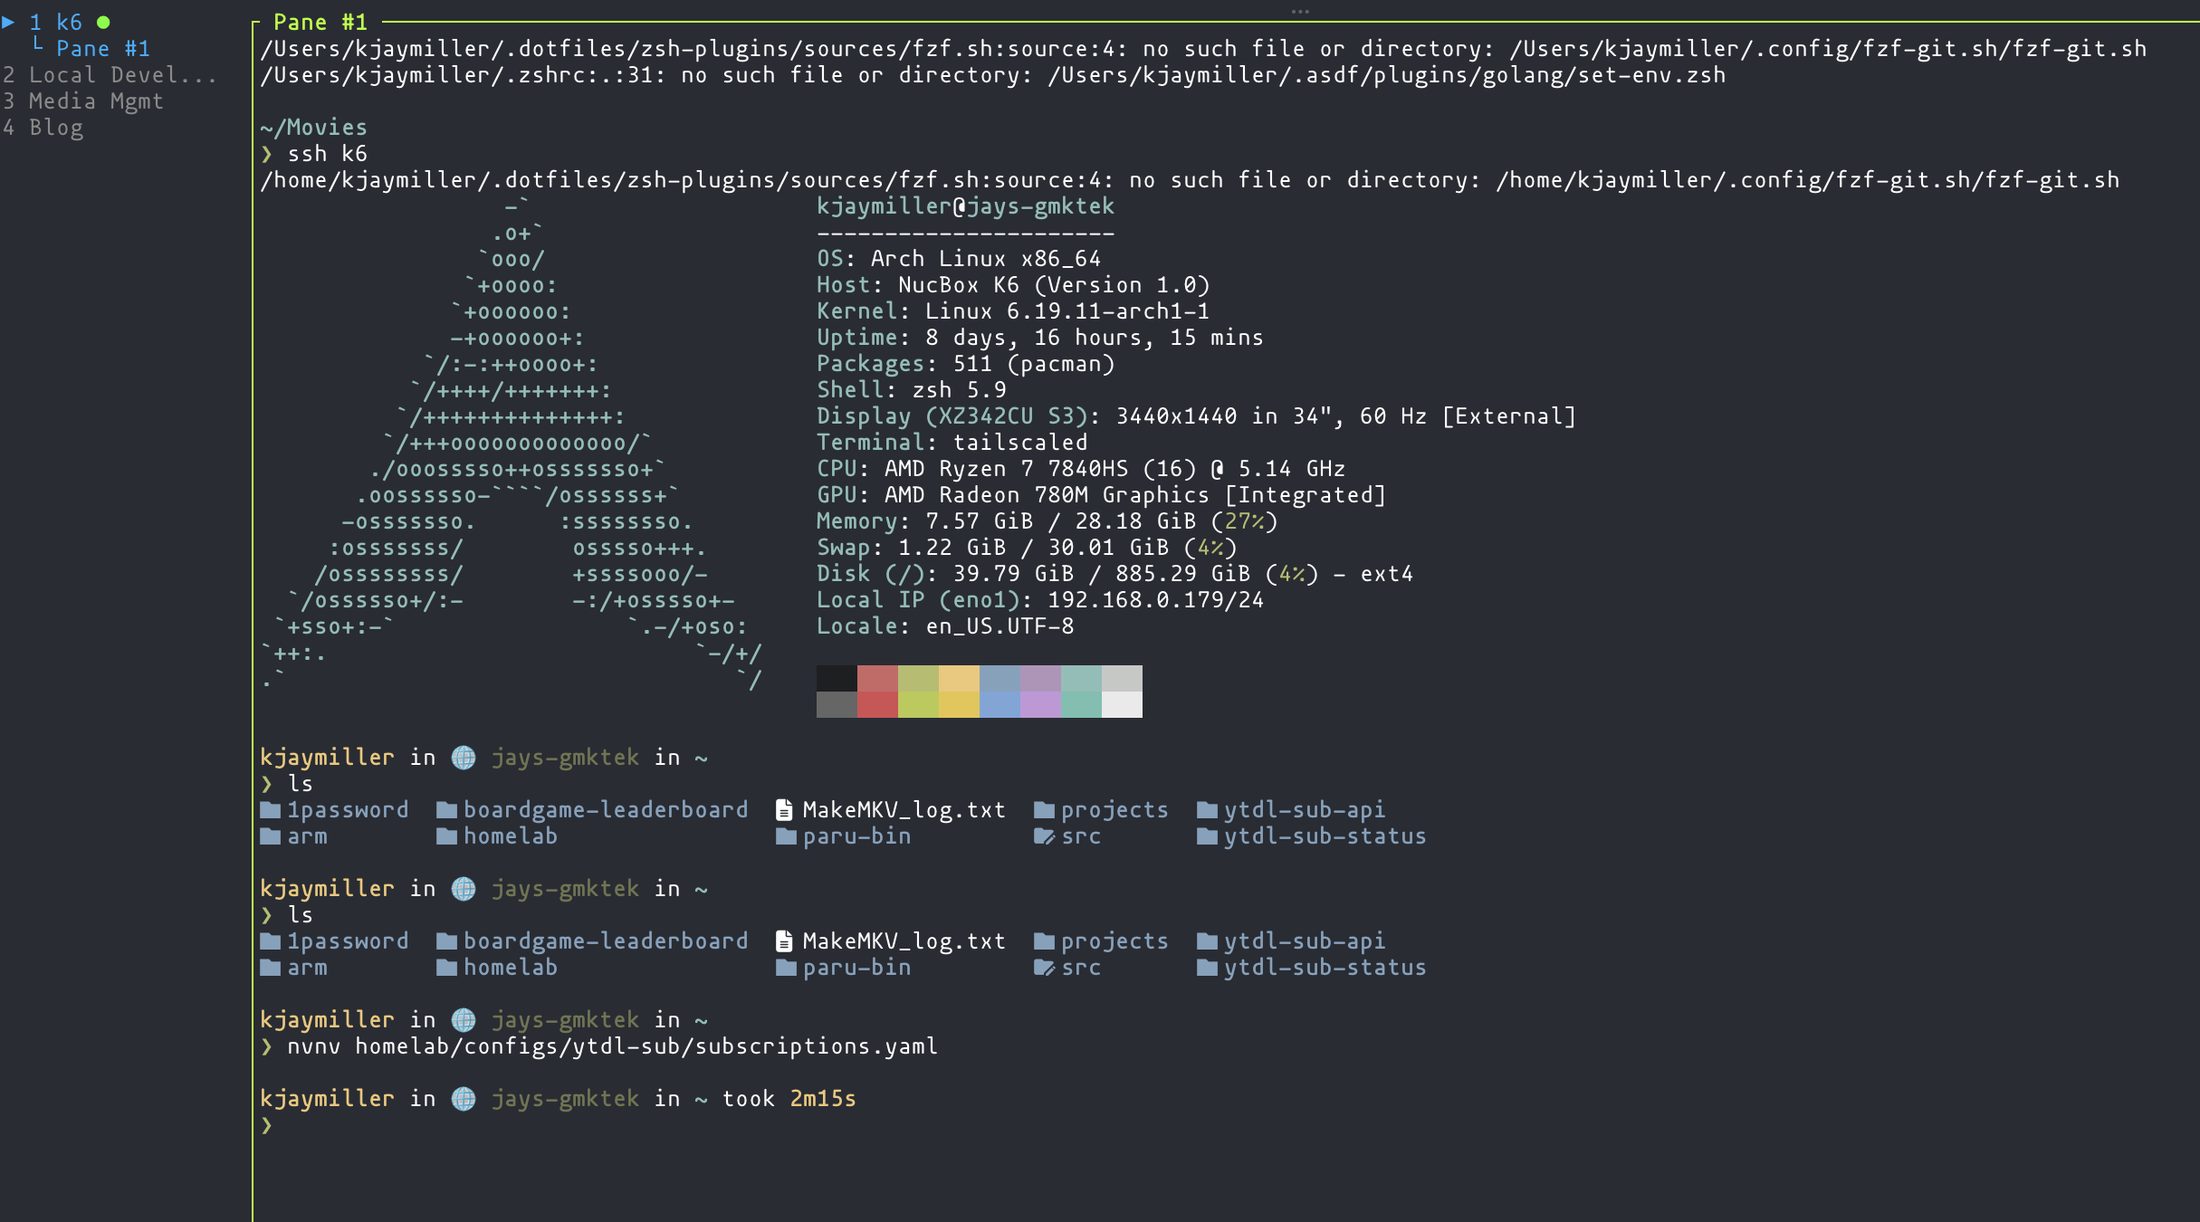
Task: Click the three-dot handle at top center
Action: 1299,12
